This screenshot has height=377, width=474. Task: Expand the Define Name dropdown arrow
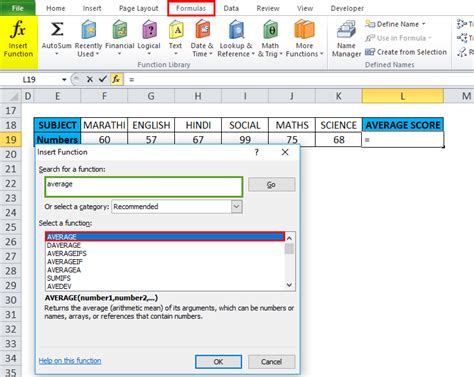pos(424,24)
